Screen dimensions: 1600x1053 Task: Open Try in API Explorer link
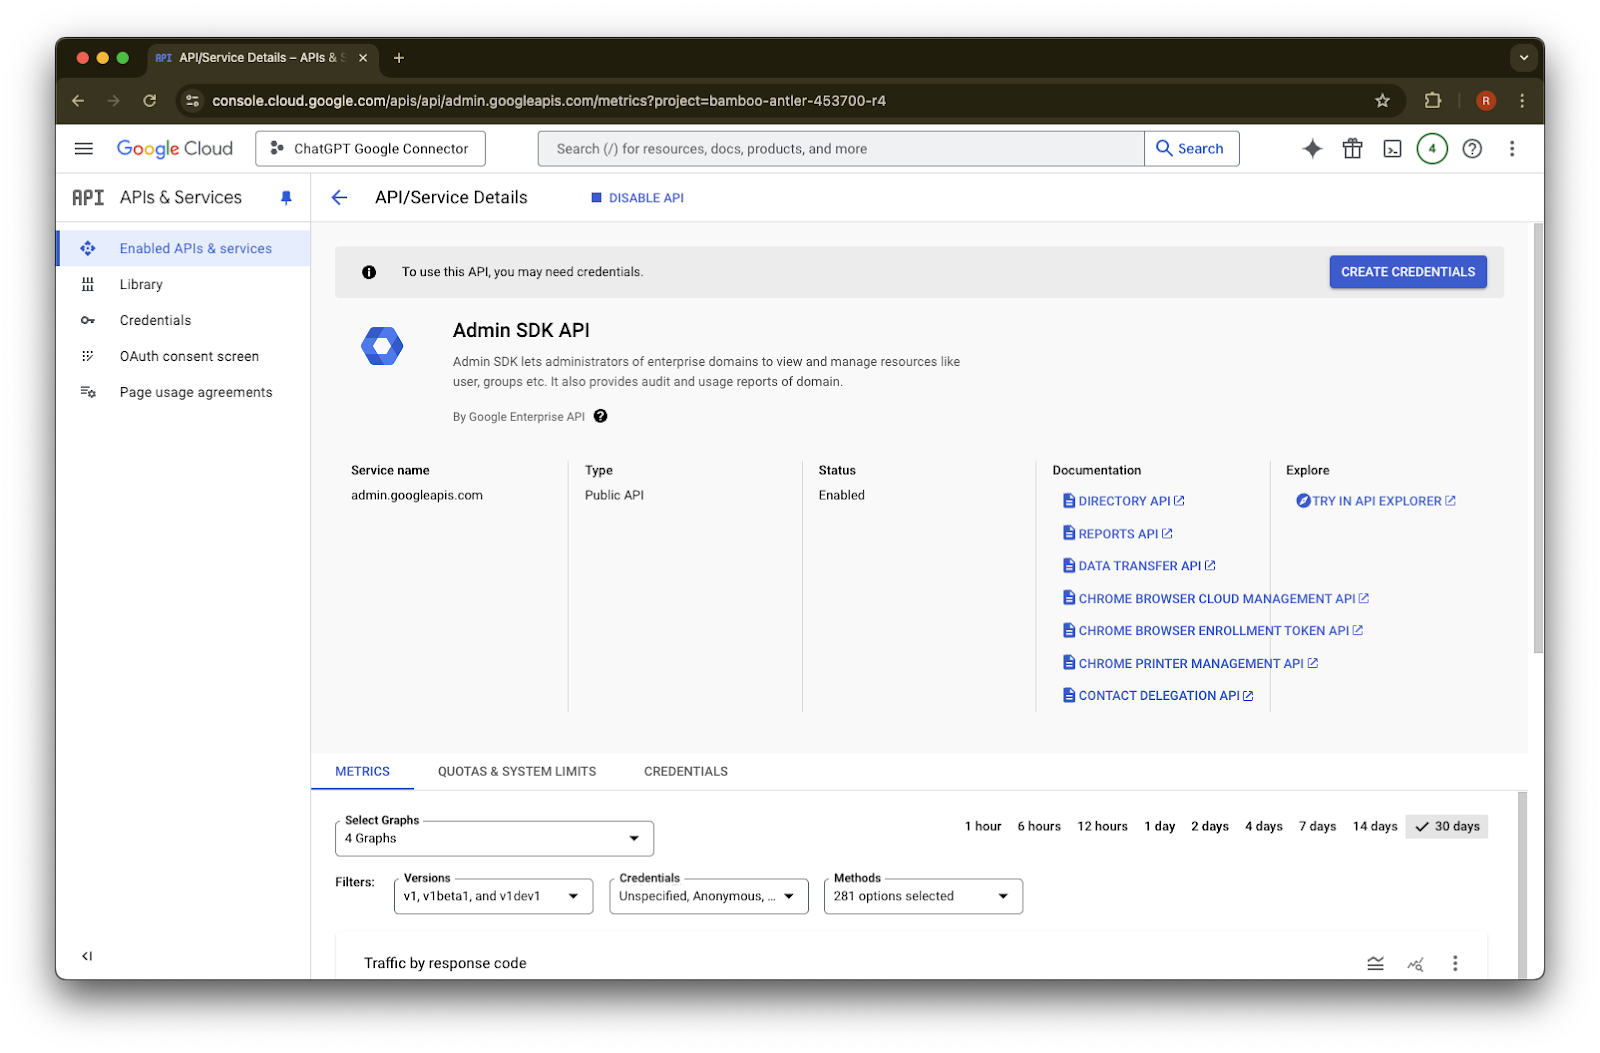point(1376,501)
